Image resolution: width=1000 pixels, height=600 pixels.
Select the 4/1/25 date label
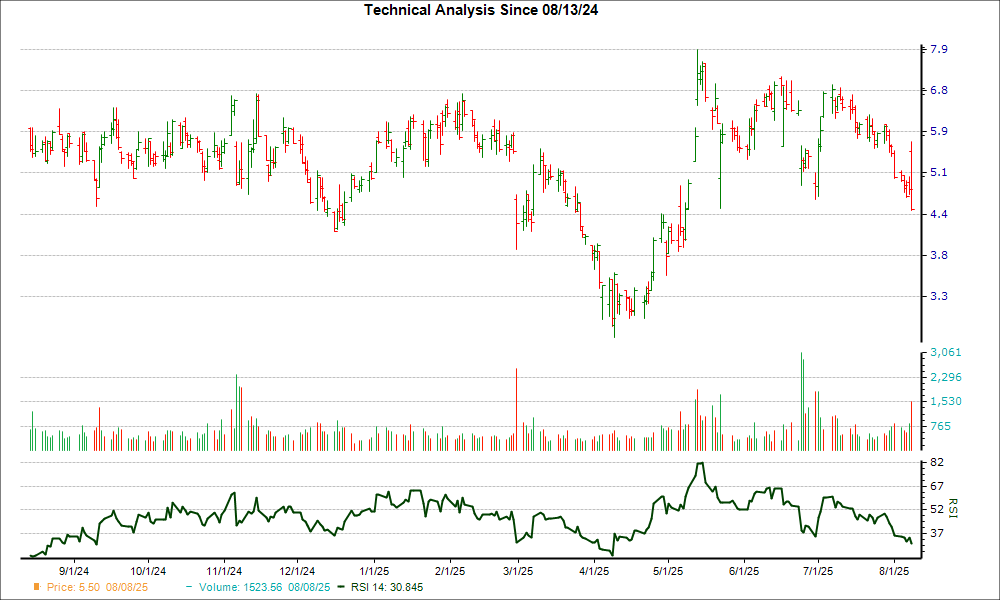pos(594,571)
